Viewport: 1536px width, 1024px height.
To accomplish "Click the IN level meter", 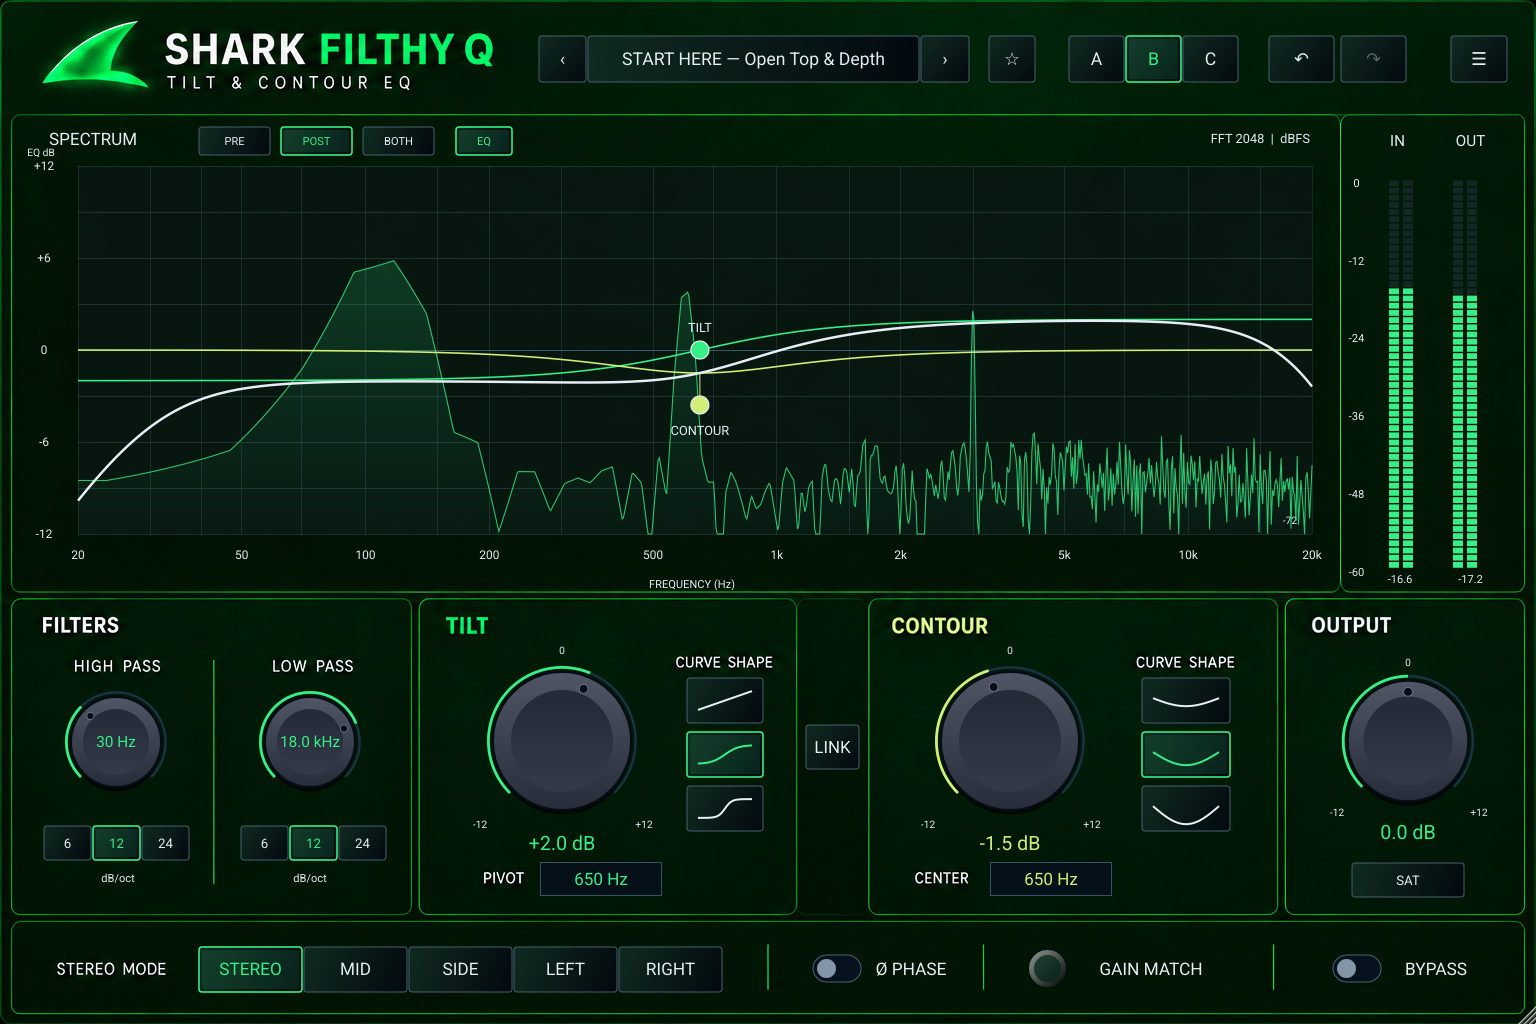I will (x=1401, y=374).
